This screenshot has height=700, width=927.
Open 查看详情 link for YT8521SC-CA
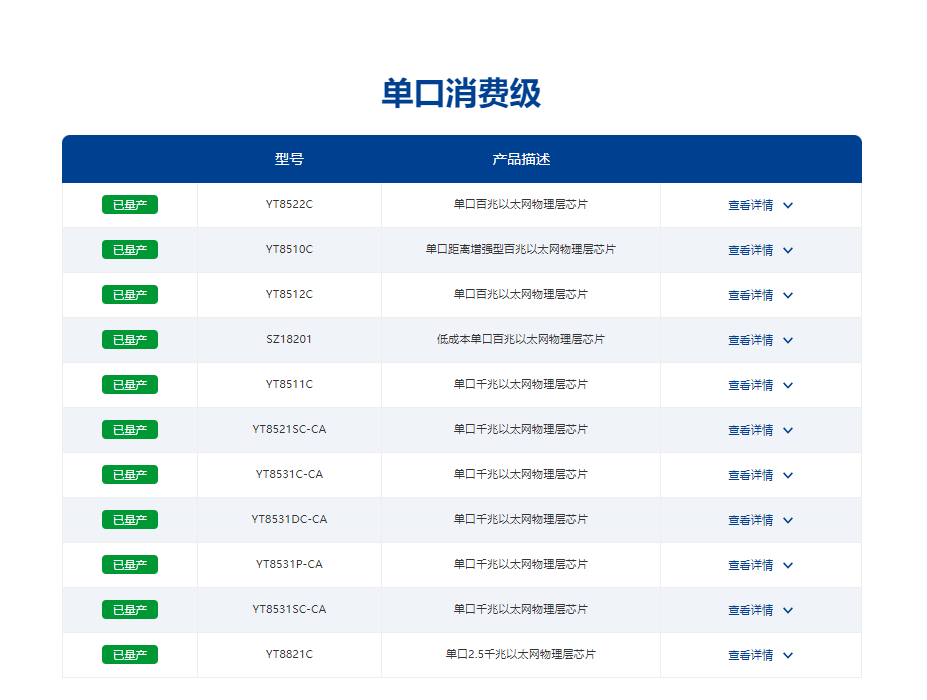pos(750,430)
